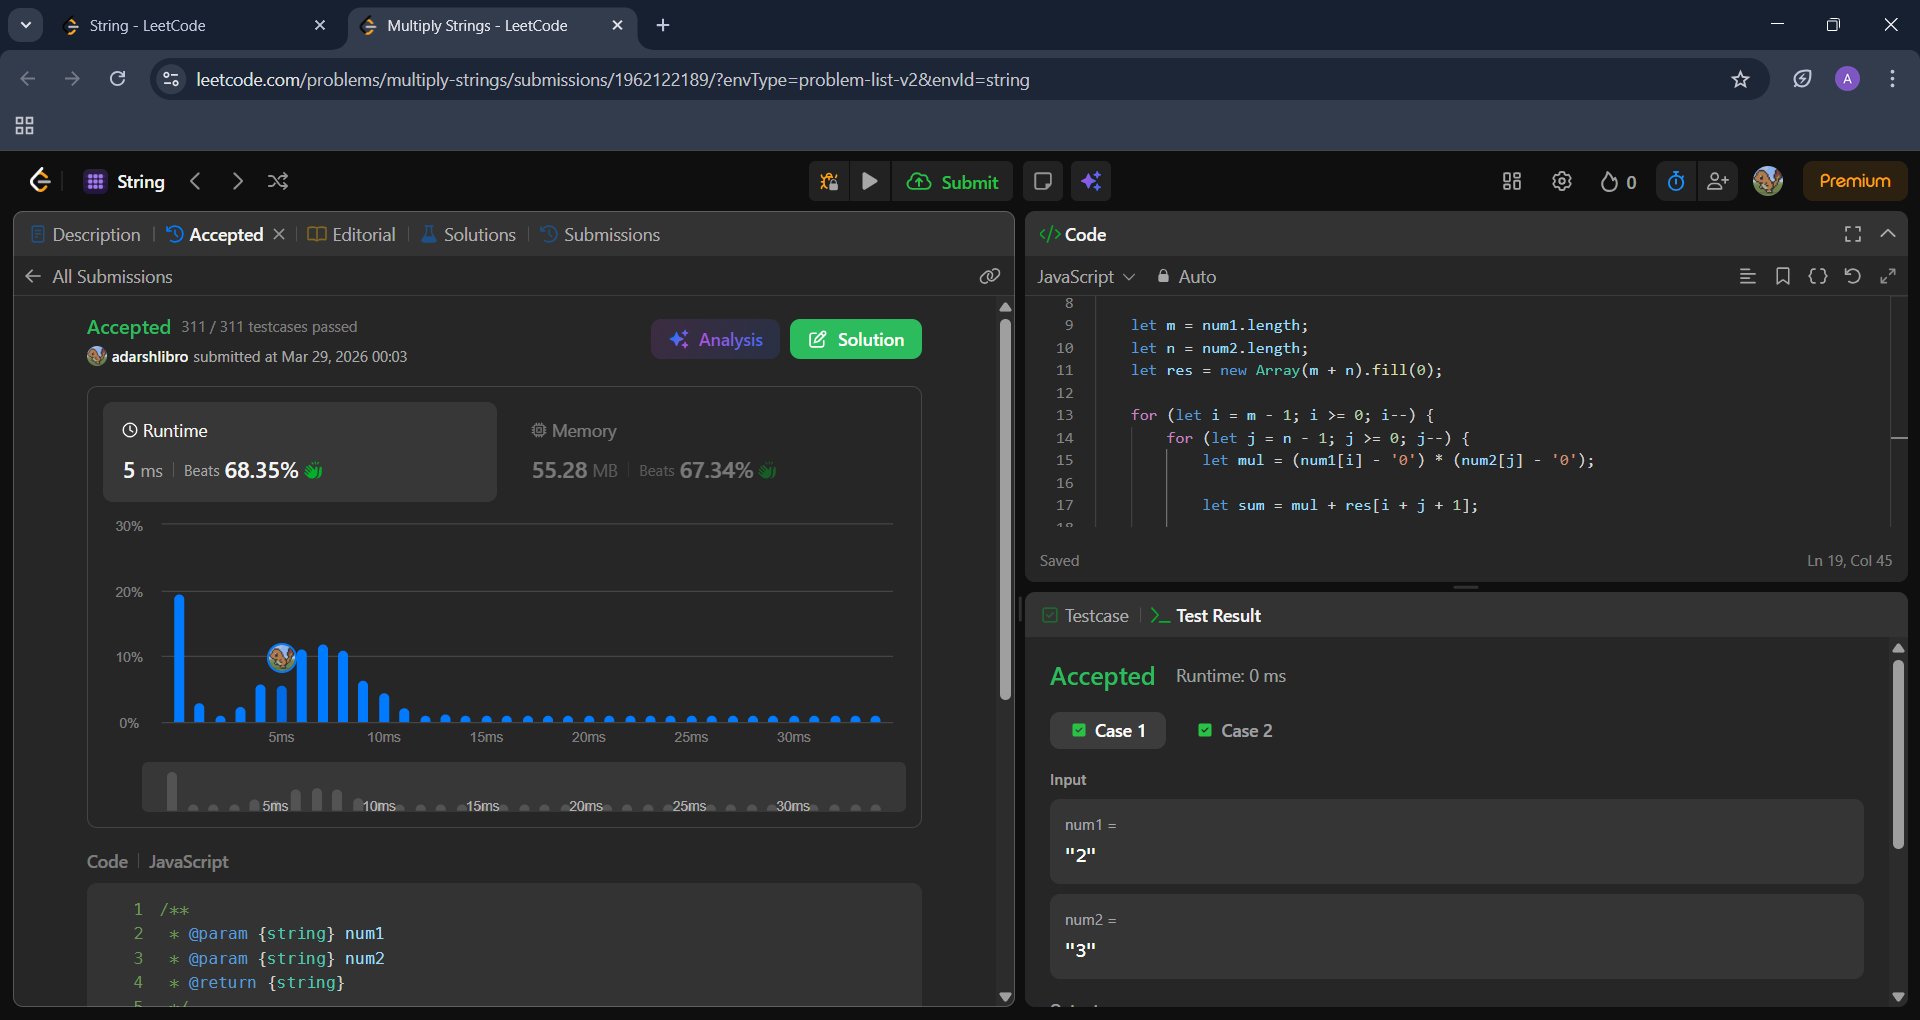Click the stopwatch timer icon
Viewport: 1920px width, 1020px height.
pos(1676,181)
